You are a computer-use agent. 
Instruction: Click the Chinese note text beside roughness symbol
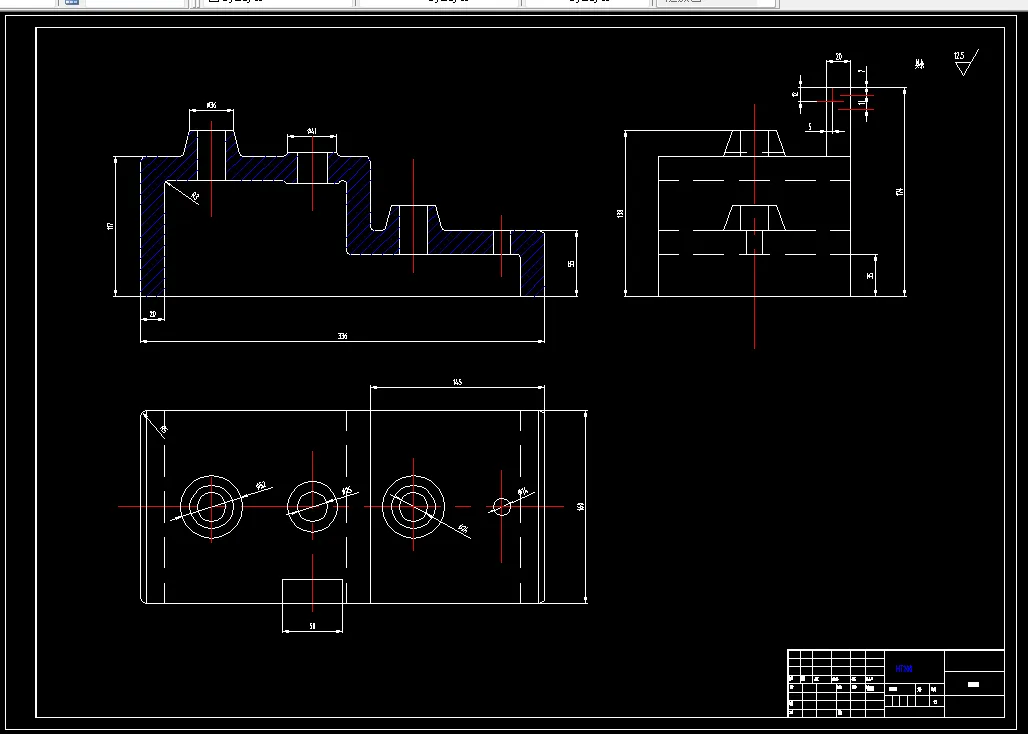pyautogui.click(x=920, y=64)
